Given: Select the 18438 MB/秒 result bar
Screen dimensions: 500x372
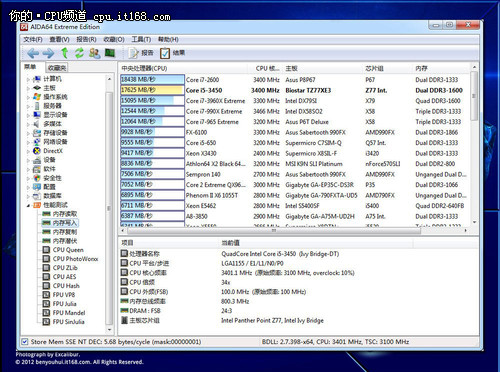Looking at the screenshot, I should (152, 79).
